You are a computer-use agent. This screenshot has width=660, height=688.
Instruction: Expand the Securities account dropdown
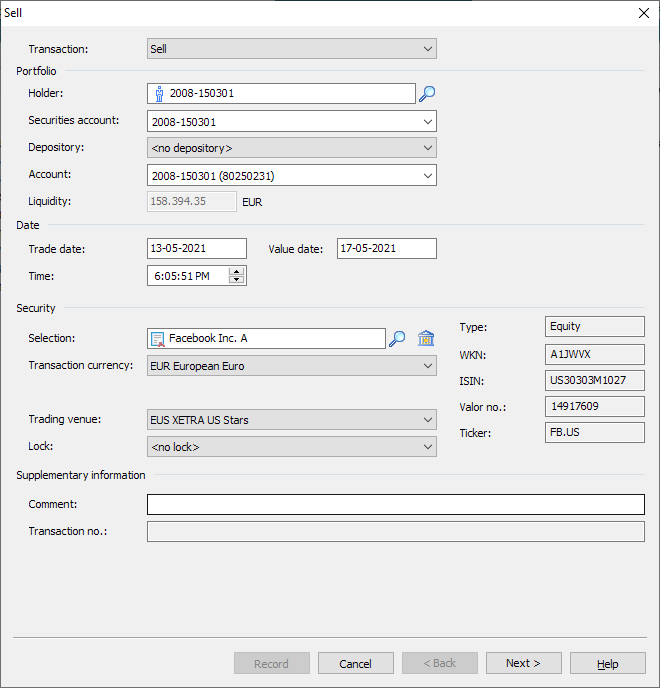(428, 122)
